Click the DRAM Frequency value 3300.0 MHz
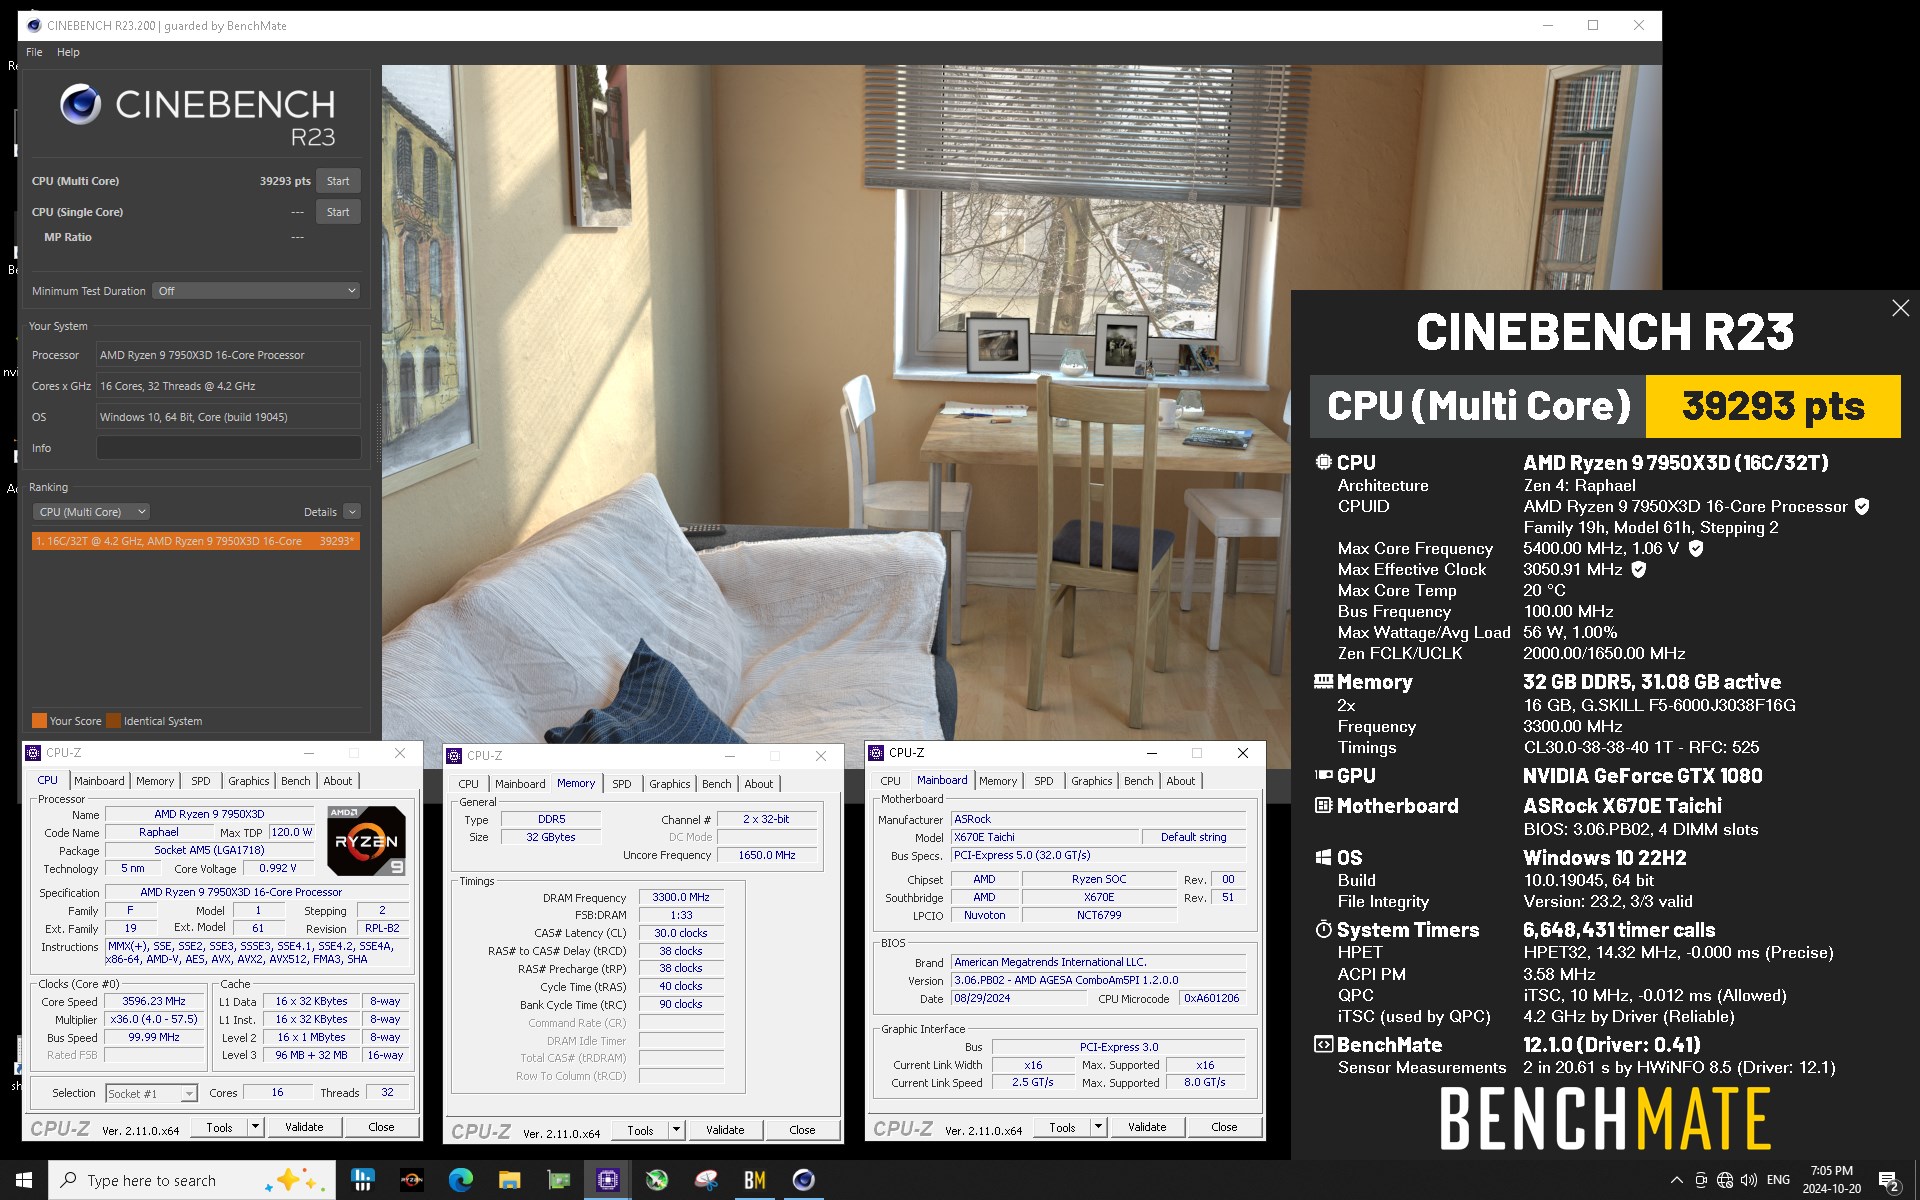This screenshot has width=1920, height=1200. 681,897
